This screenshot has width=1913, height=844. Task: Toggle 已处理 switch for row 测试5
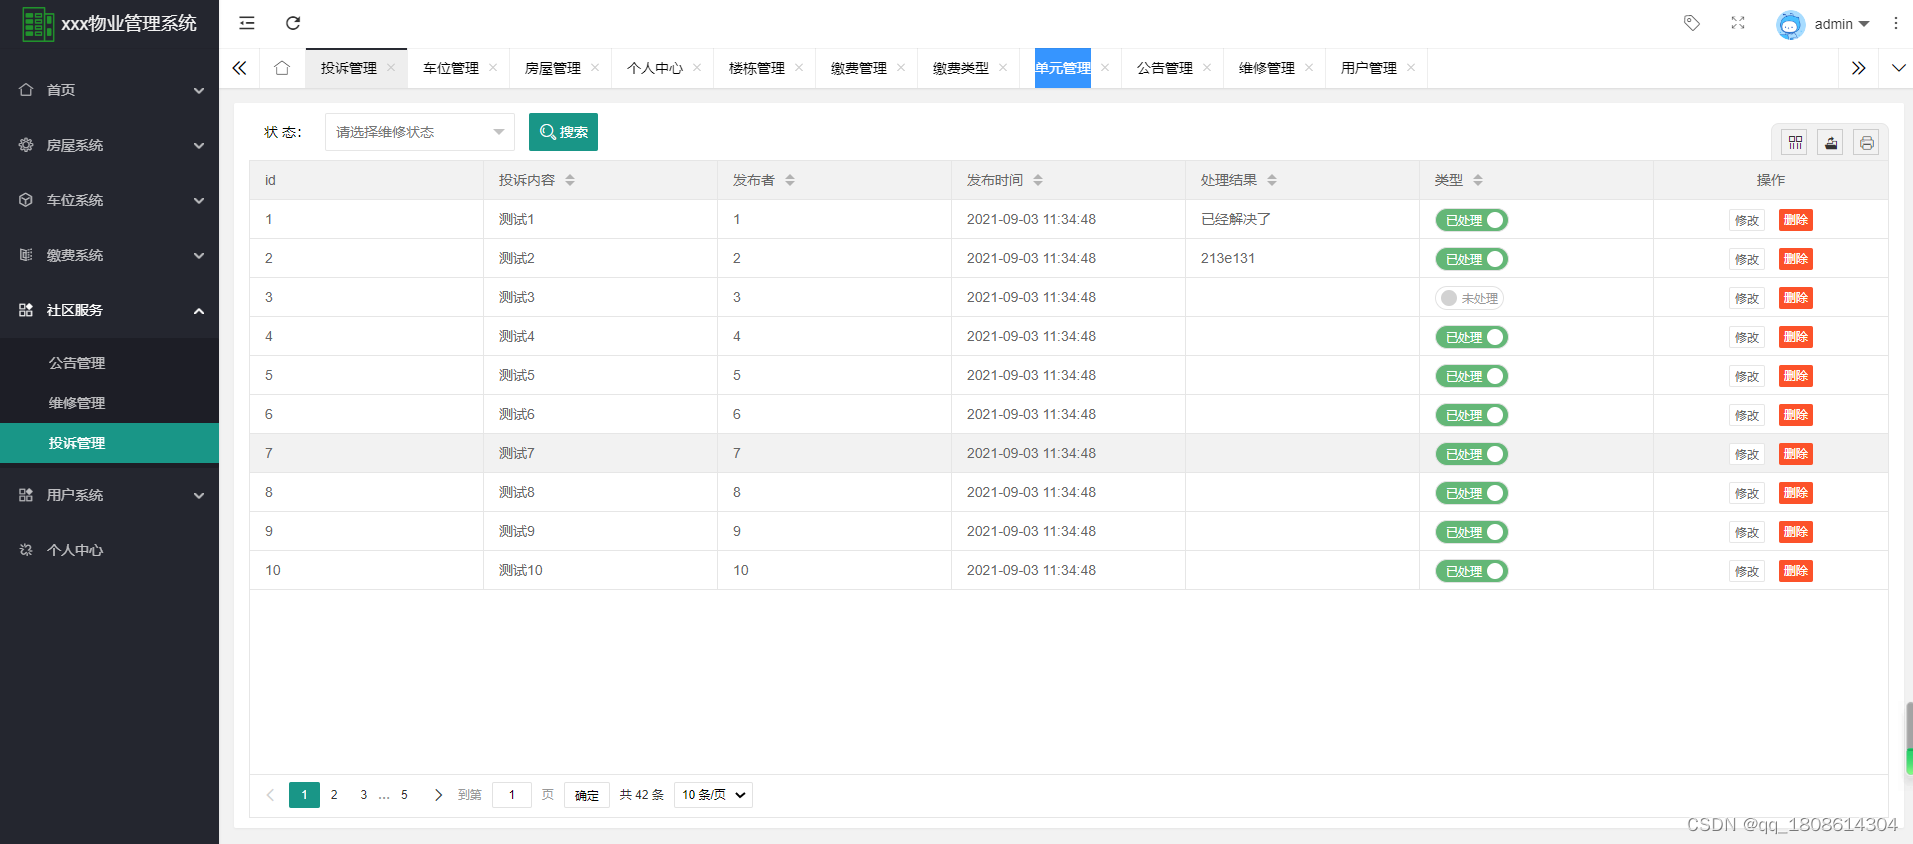point(1472,376)
